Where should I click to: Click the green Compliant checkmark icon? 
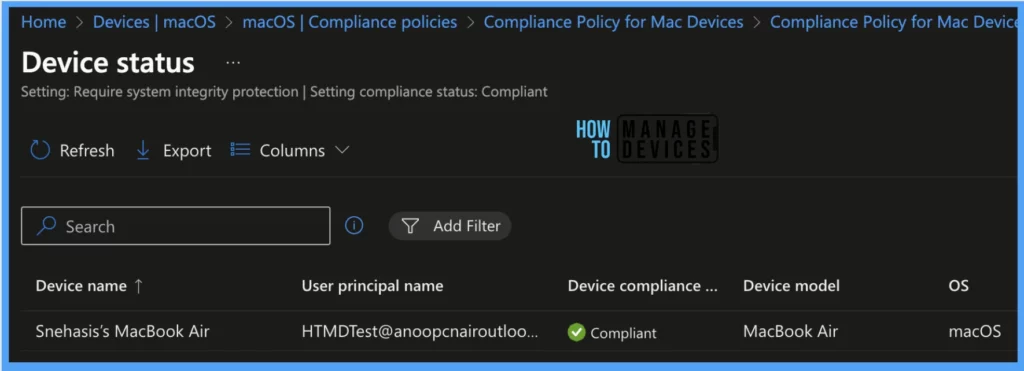(x=576, y=332)
